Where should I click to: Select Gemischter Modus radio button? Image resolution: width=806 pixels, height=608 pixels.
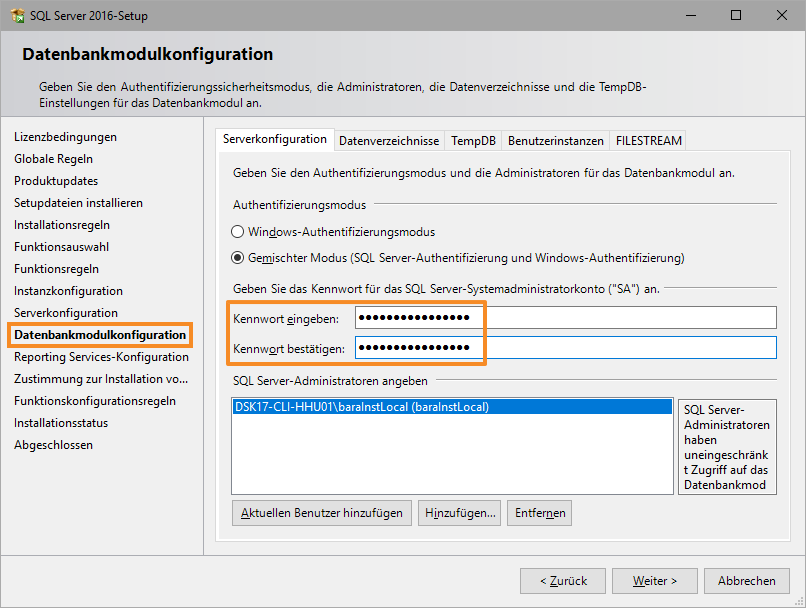click(x=238, y=258)
